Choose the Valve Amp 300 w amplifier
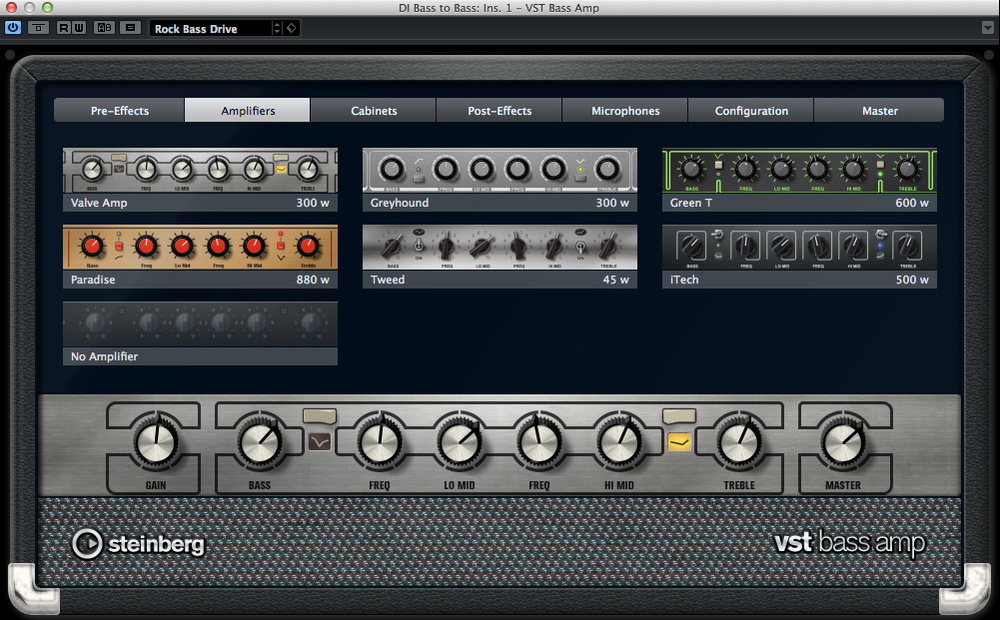Viewport: 1000px width, 620px height. (x=200, y=180)
